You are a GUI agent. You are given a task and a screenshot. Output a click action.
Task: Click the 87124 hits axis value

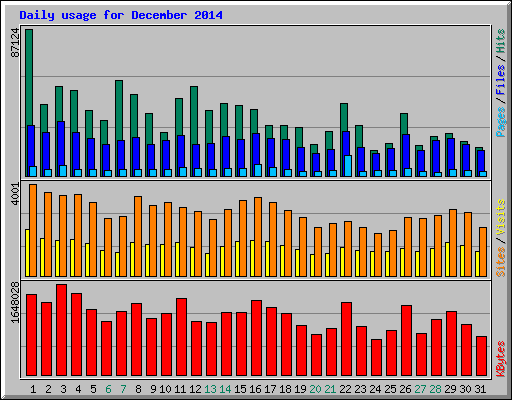(x=15, y=43)
